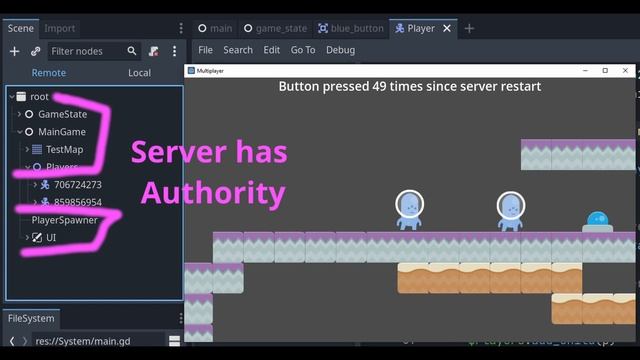640x360 pixels.
Task: Click the FileSystem back arrow
Action: (x=12, y=341)
